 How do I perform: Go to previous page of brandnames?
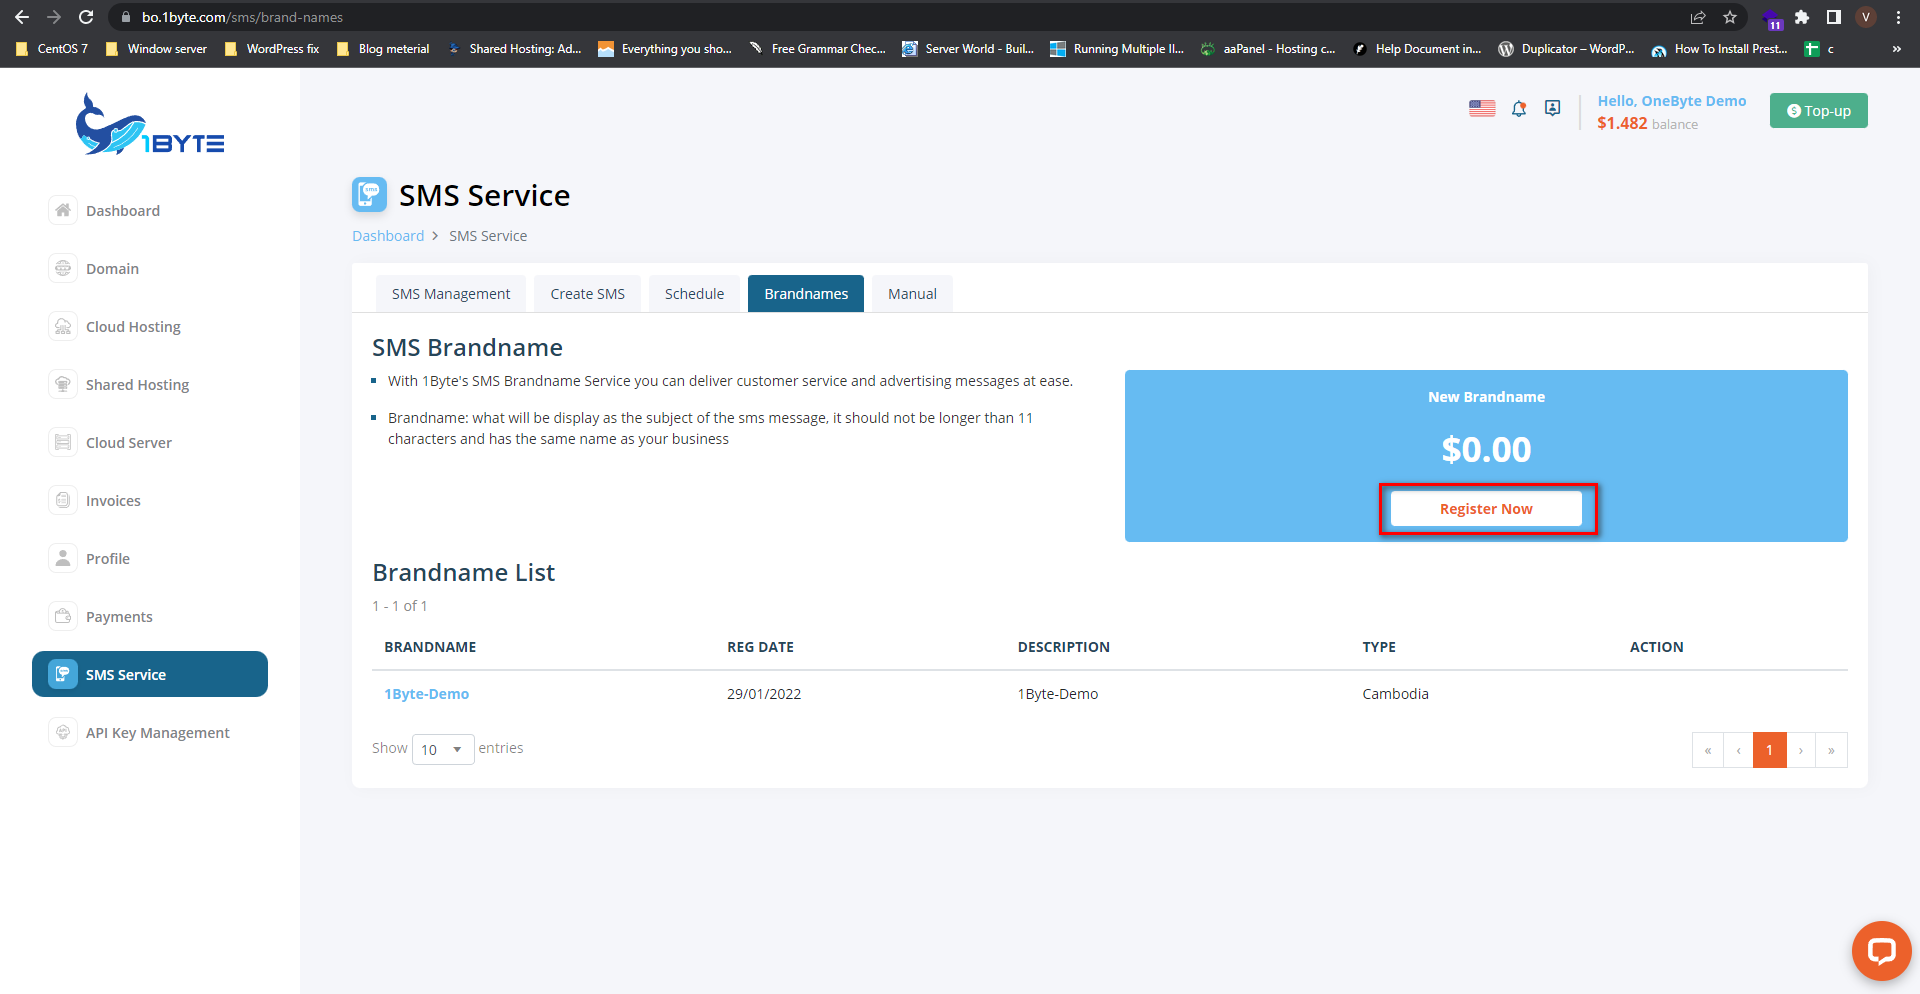click(1739, 750)
